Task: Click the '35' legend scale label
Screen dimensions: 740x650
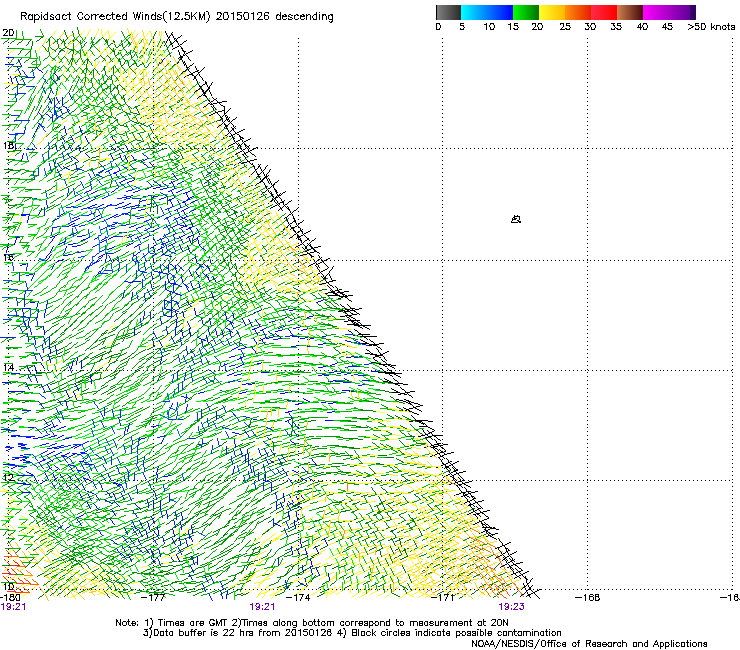Action: (x=616, y=27)
